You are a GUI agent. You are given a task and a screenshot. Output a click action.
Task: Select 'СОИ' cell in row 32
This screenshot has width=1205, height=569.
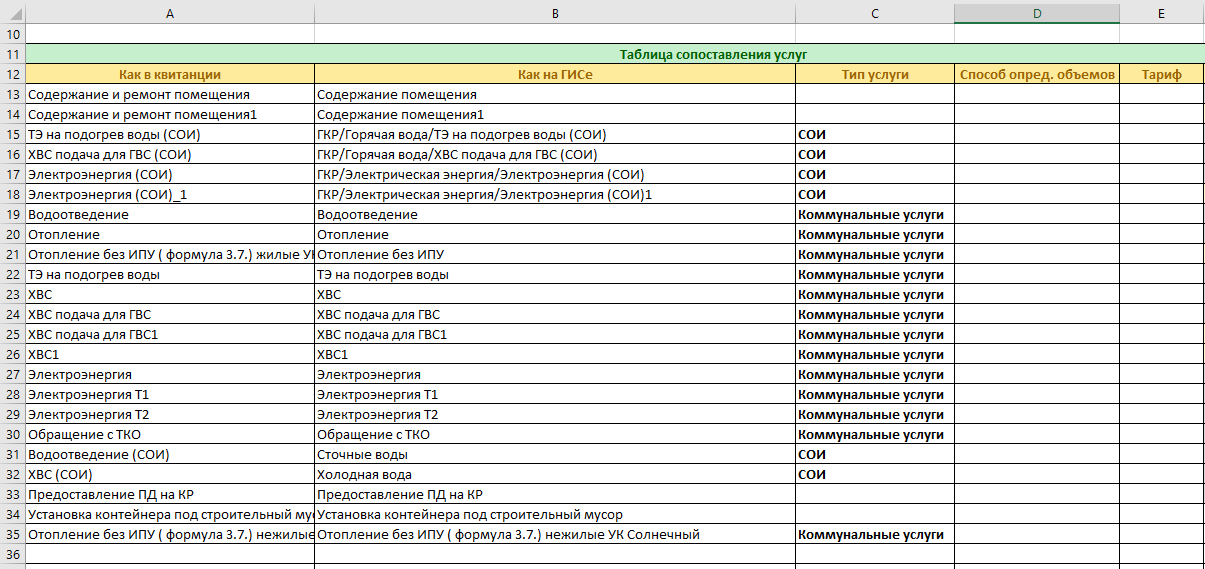click(x=875, y=474)
